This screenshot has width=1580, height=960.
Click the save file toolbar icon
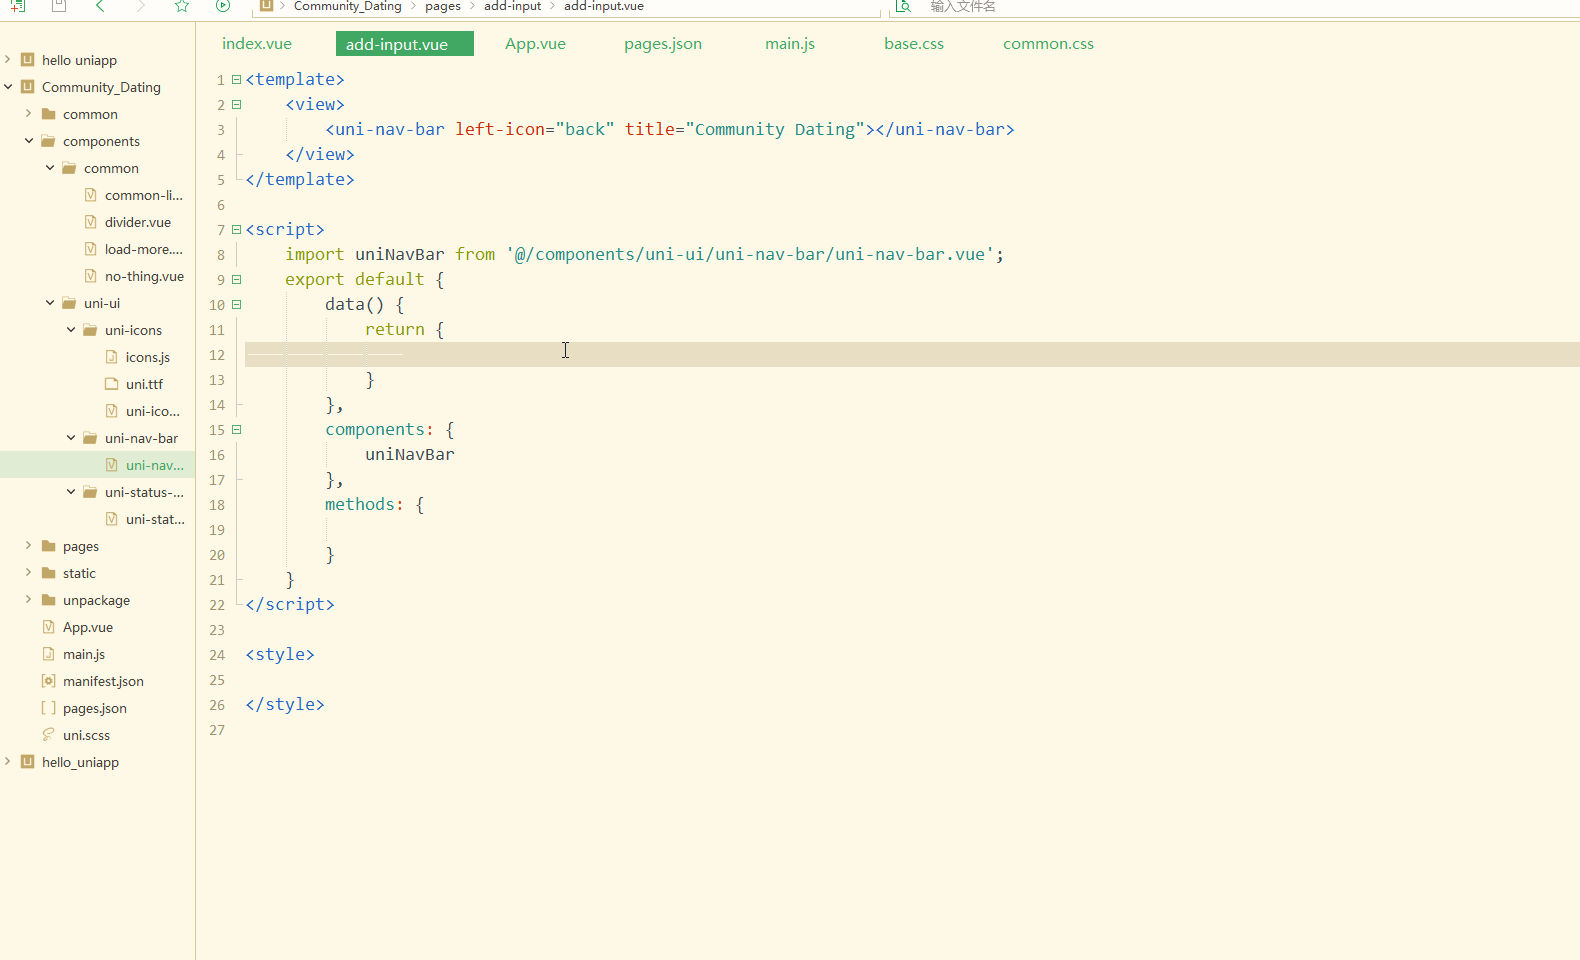point(59,6)
